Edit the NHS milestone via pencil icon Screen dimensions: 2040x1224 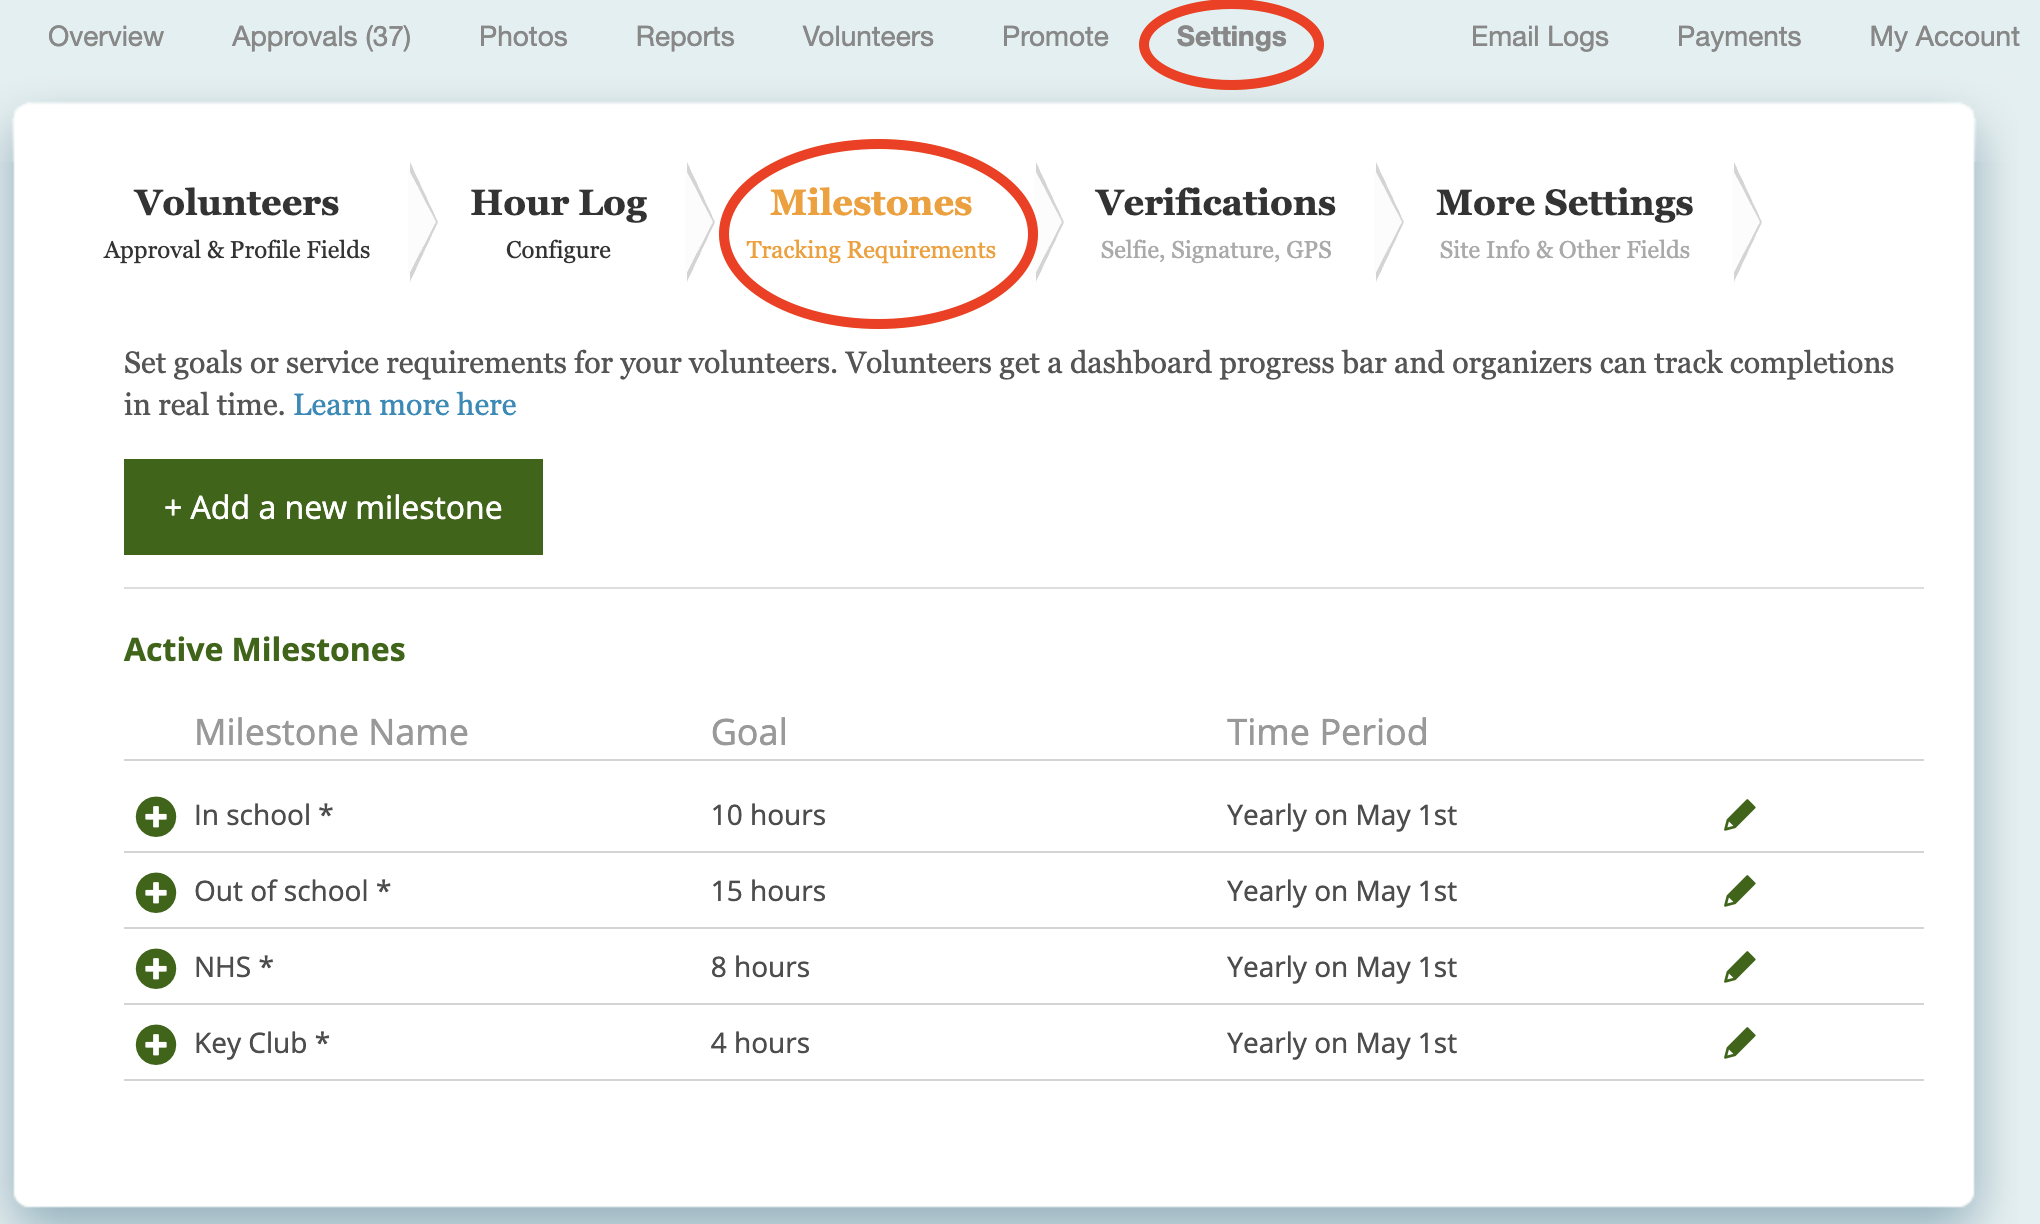click(x=1739, y=967)
